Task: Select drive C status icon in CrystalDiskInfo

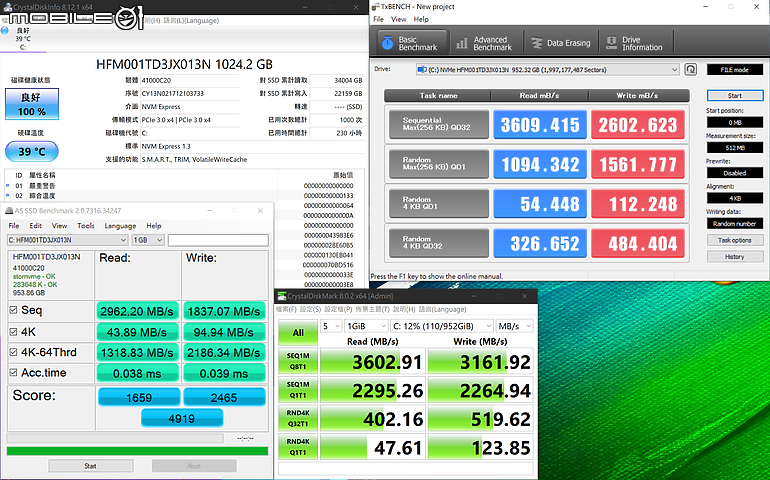Action: point(5,30)
